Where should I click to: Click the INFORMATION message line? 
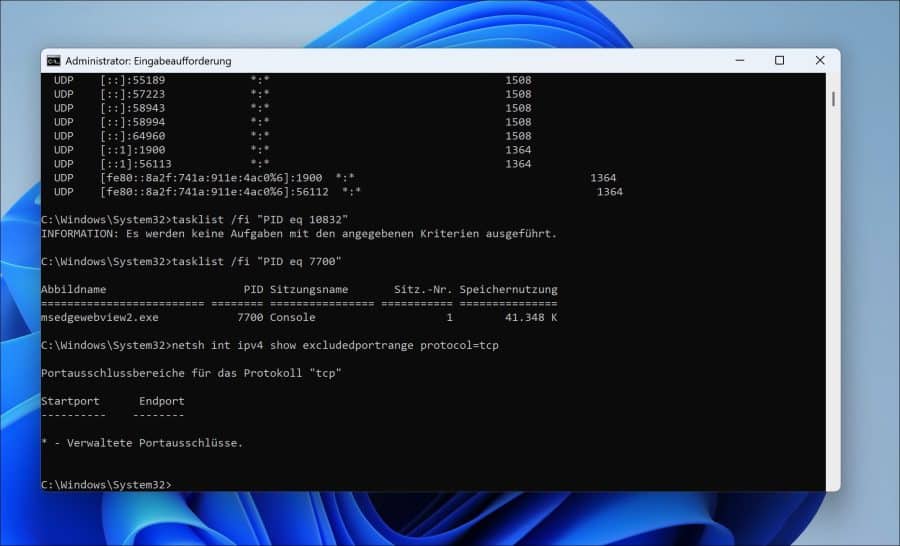click(x=298, y=233)
